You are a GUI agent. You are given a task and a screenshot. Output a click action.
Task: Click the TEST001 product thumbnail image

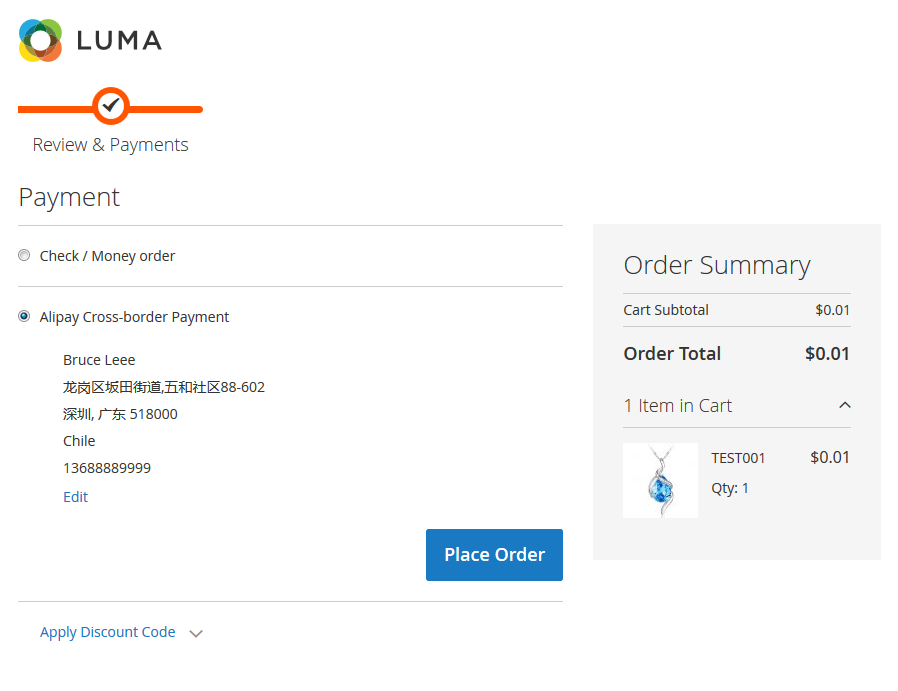pos(660,481)
